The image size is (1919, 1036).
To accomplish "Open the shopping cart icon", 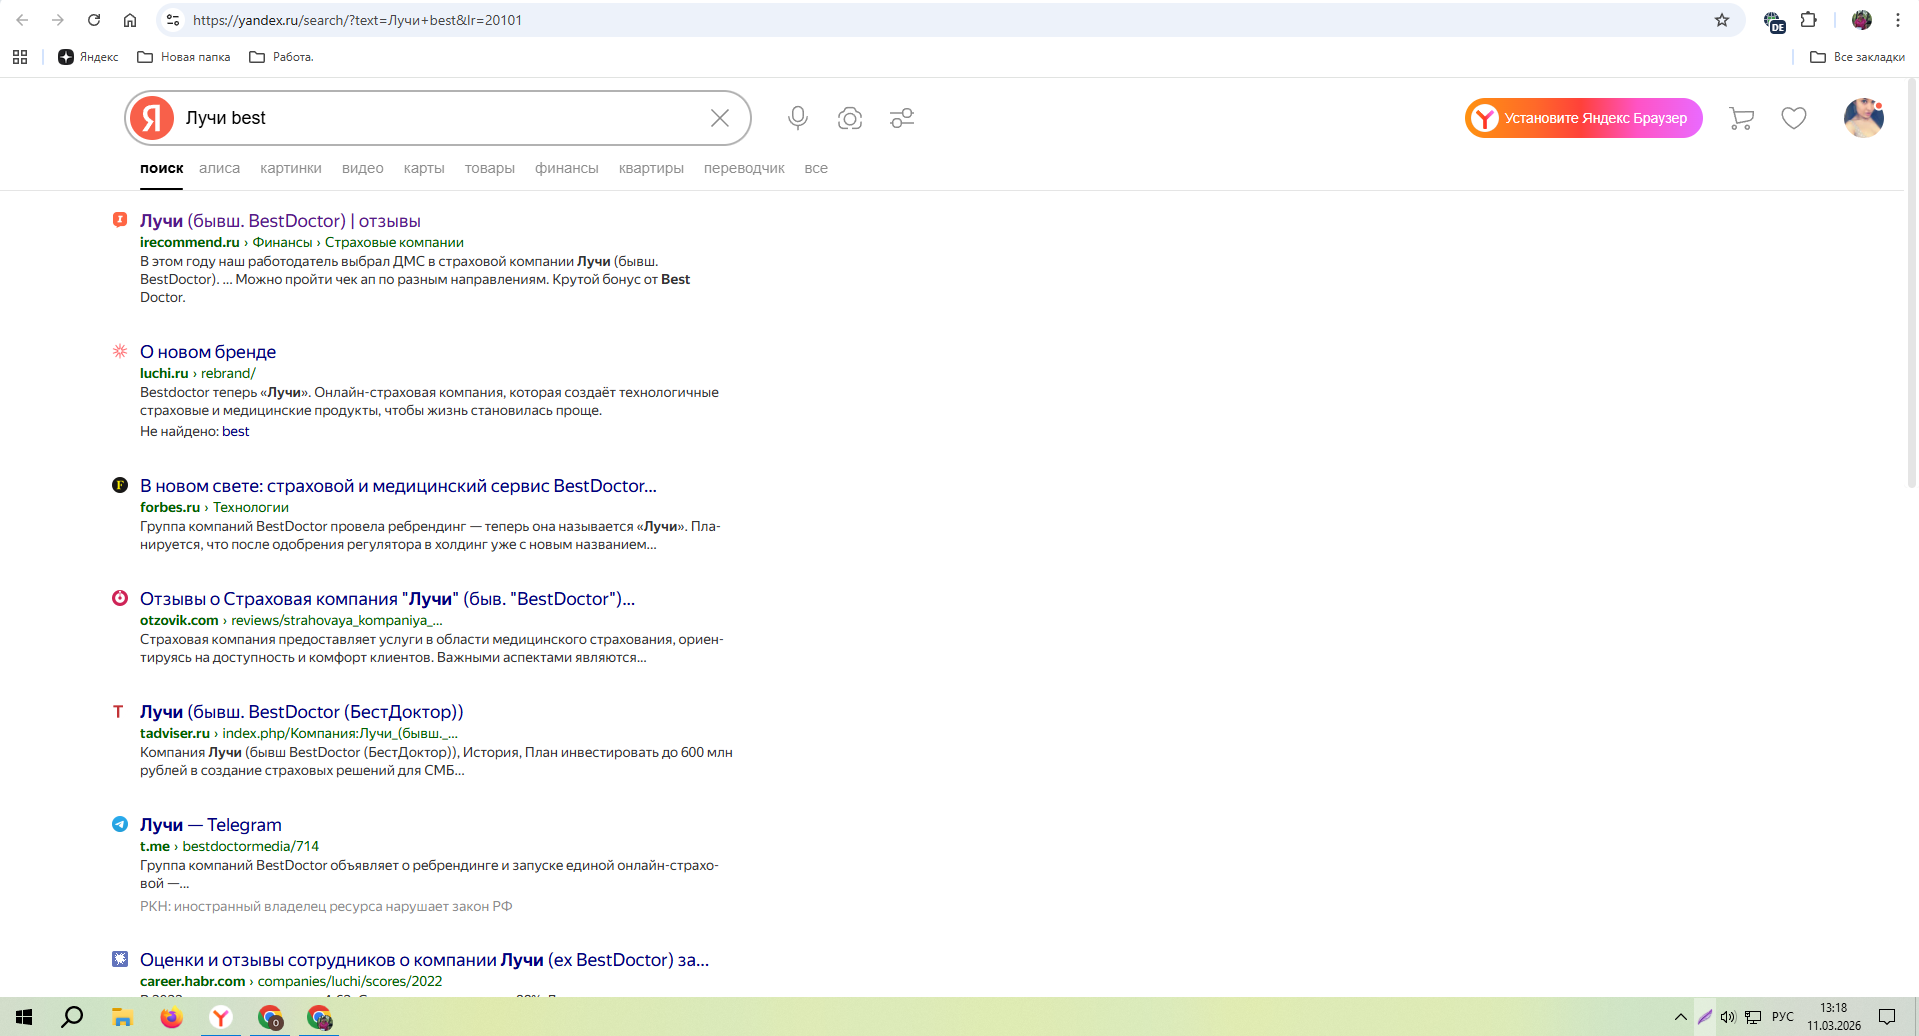I will click(1741, 118).
